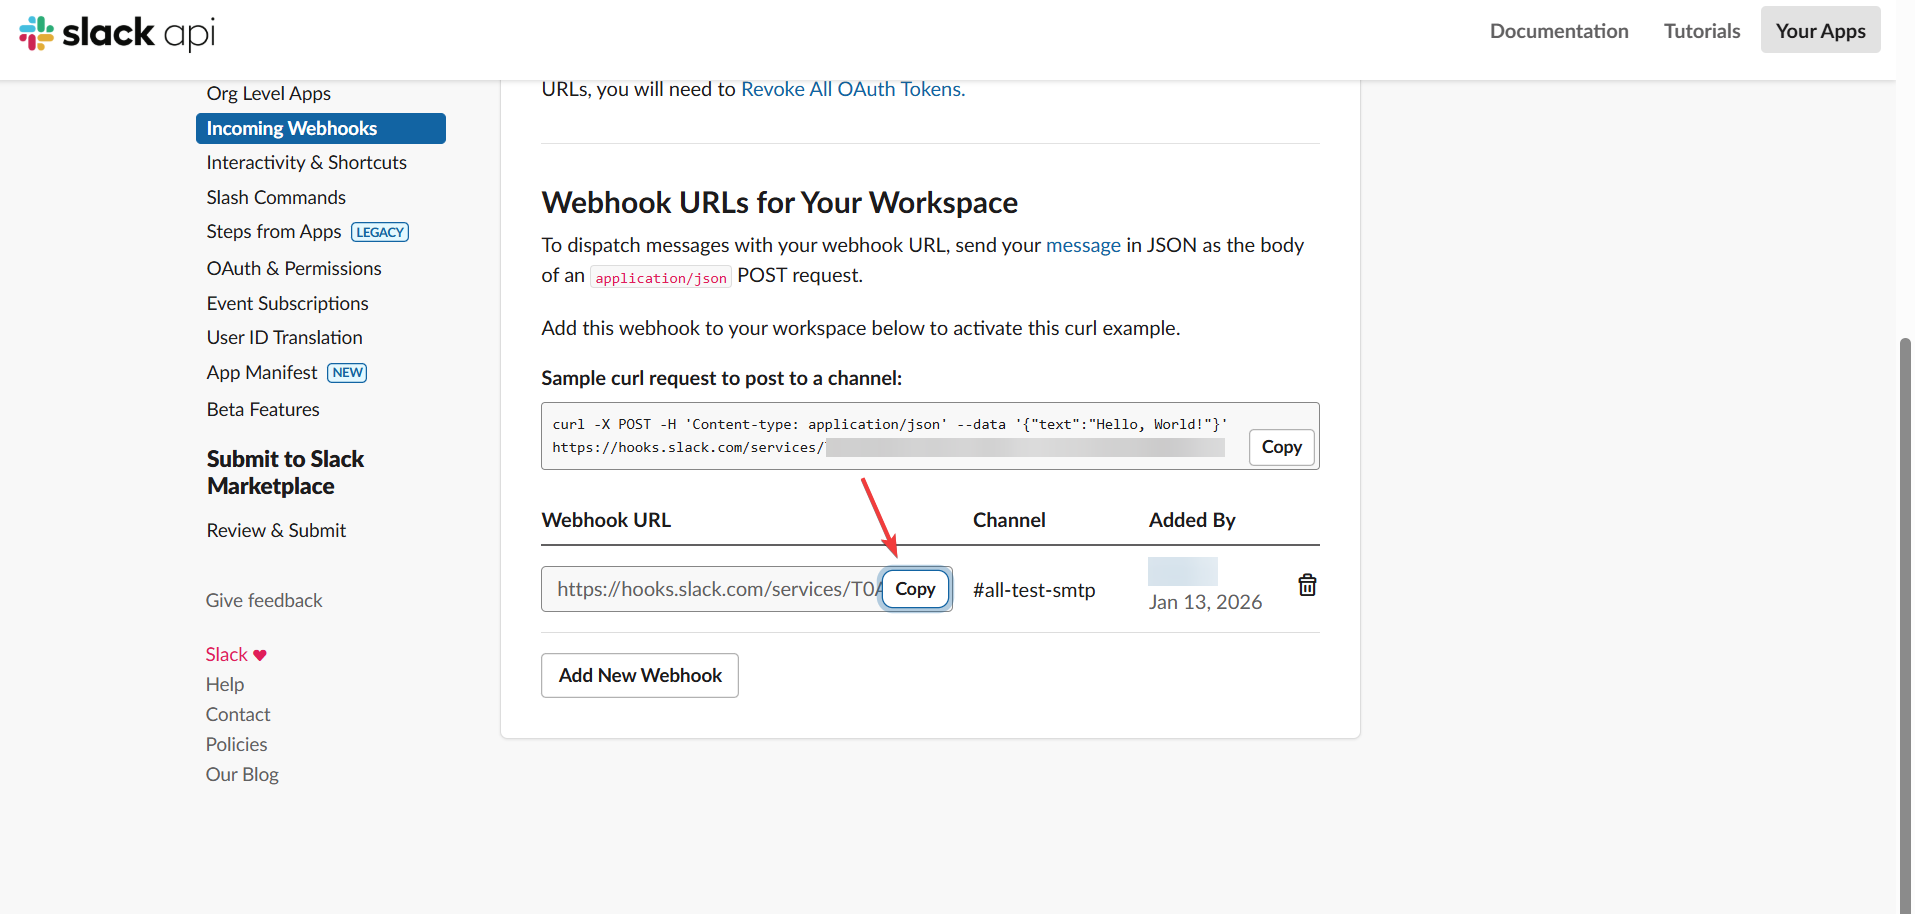Screen dimensions: 1915x914
Task: Copy the webhook URL from the table
Action: pos(915,589)
